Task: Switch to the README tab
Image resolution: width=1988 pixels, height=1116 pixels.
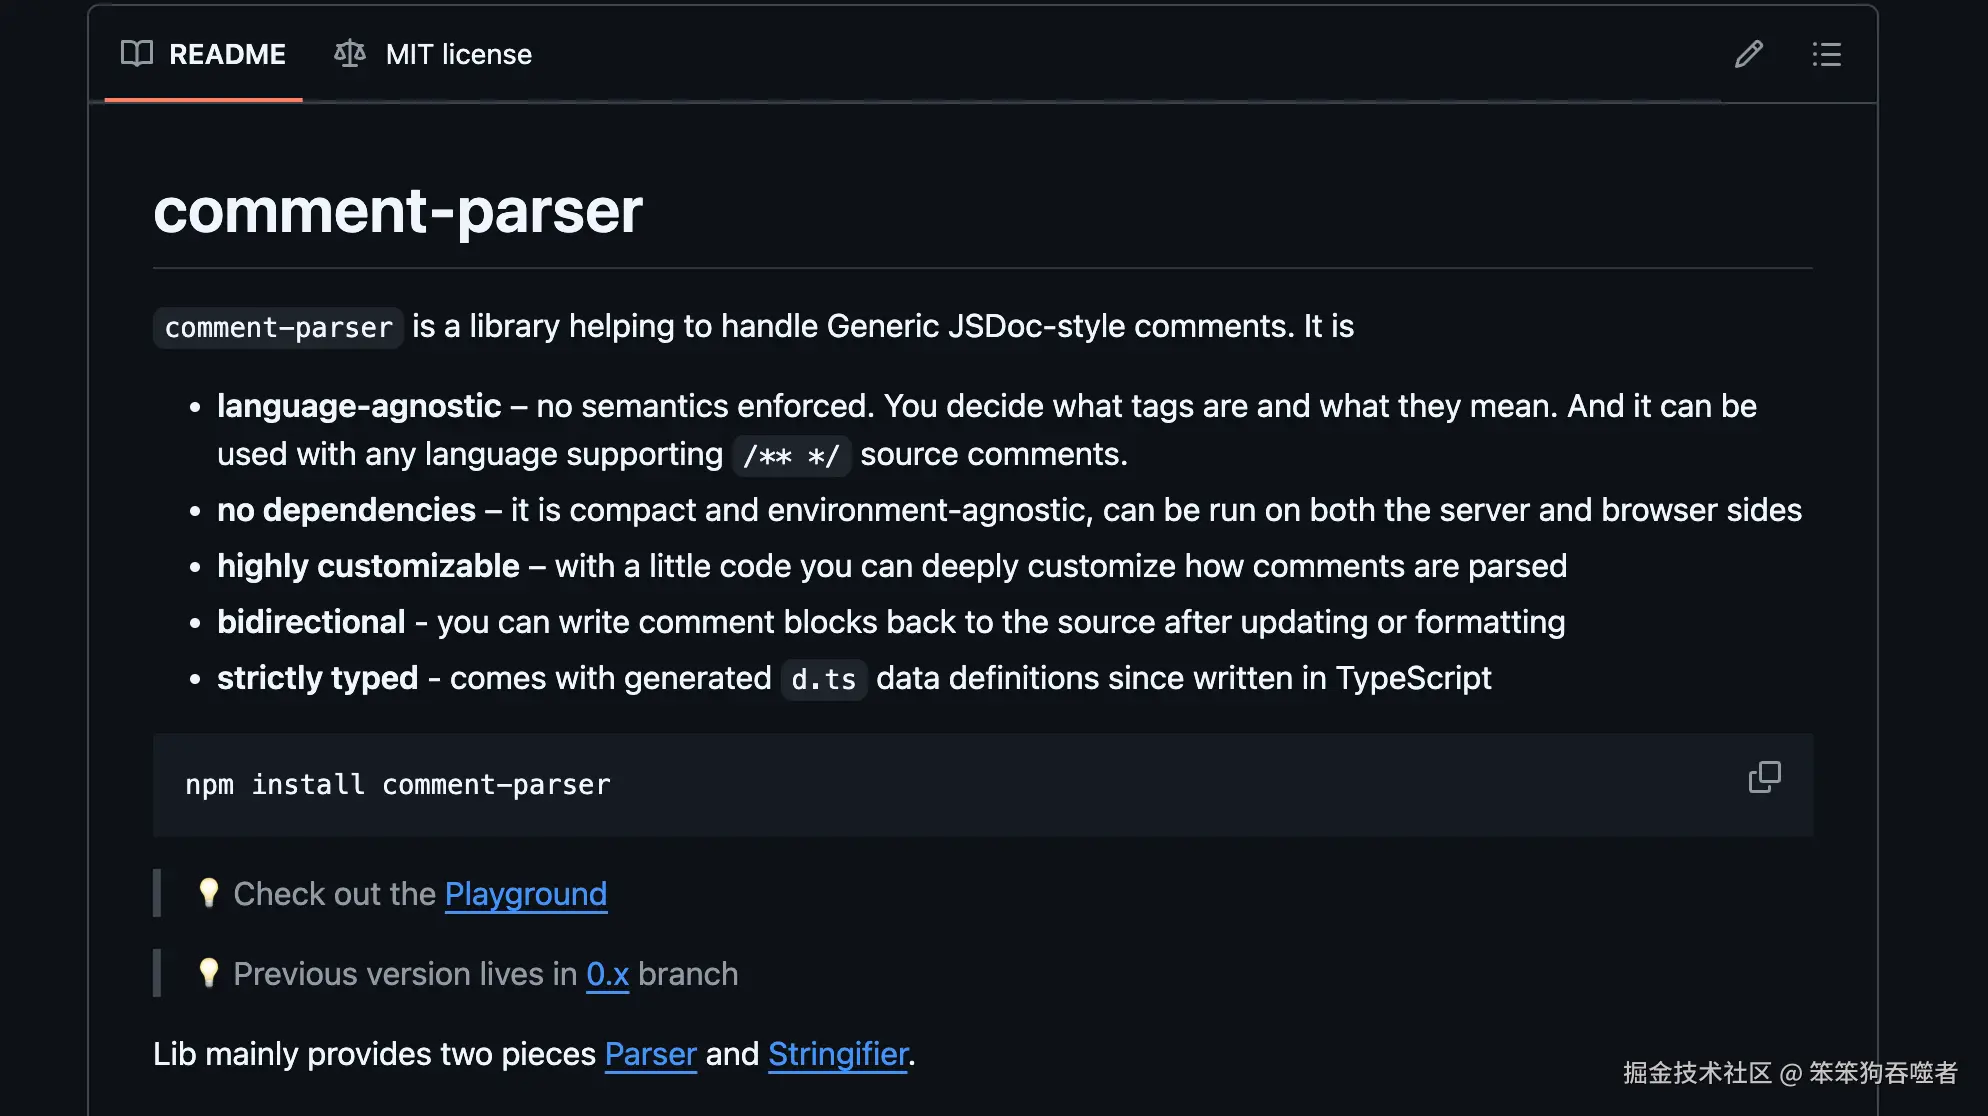Action: pyautogui.click(x=226, y=54)
